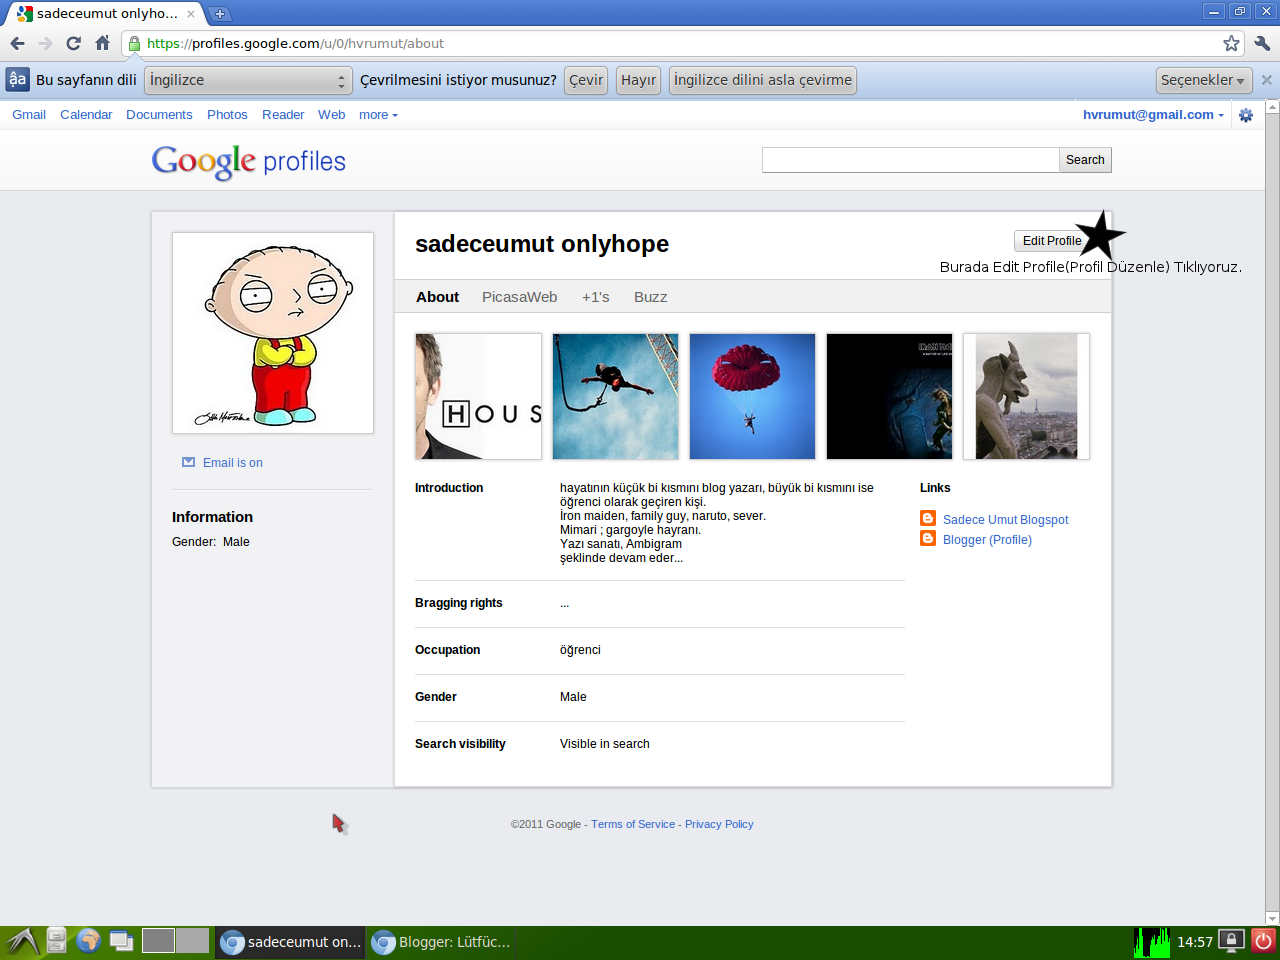
Task: Open the House photo thumbnail
Action: (478, 396)
